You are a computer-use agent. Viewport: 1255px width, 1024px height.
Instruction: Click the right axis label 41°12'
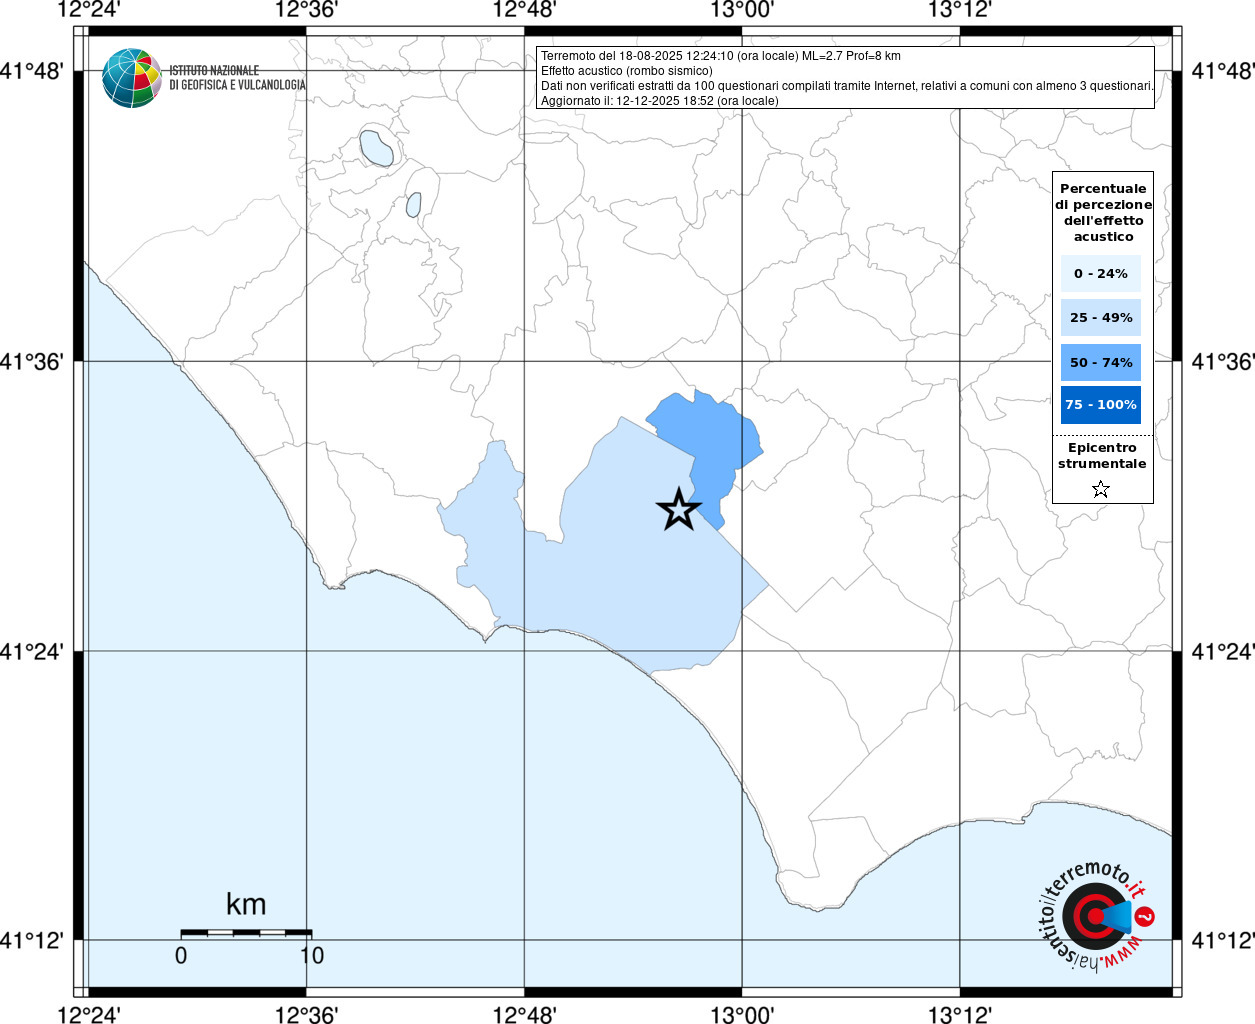point(1223,940)
